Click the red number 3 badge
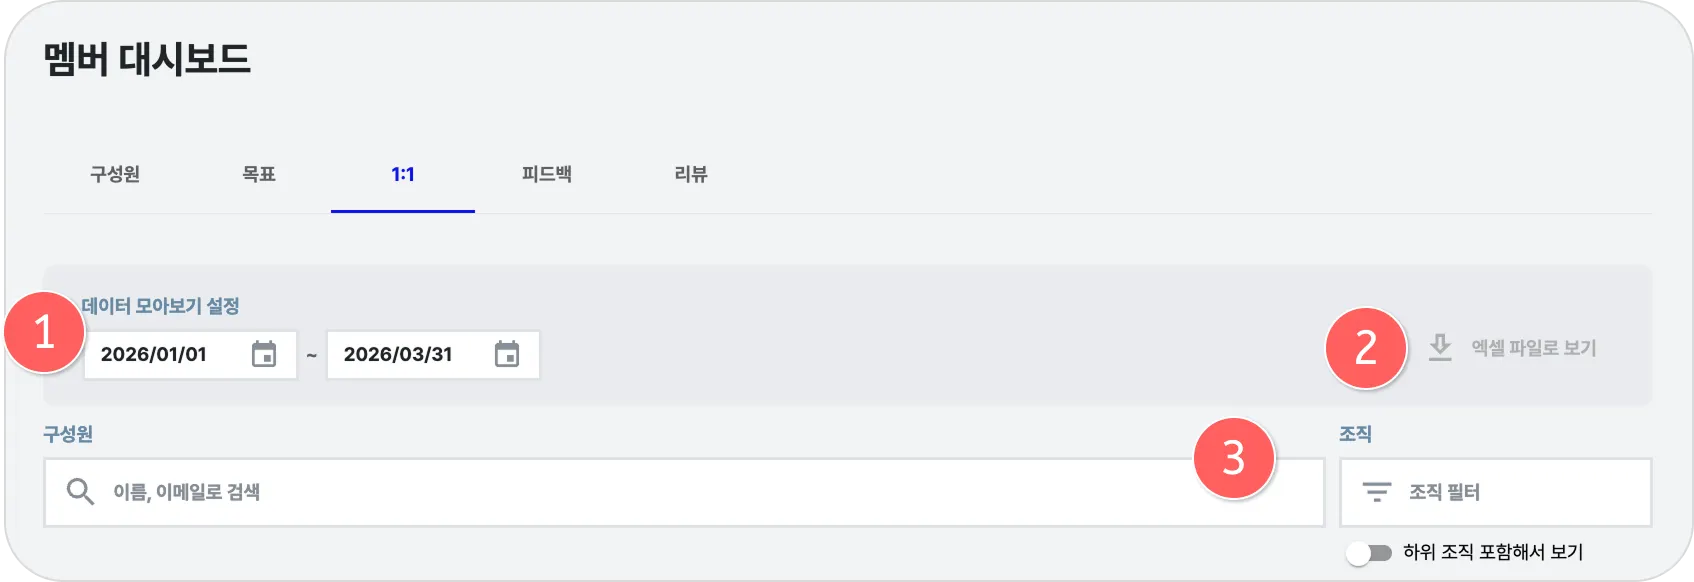Viewport: 1694px width, 582px height. (x=1234, y=458)
